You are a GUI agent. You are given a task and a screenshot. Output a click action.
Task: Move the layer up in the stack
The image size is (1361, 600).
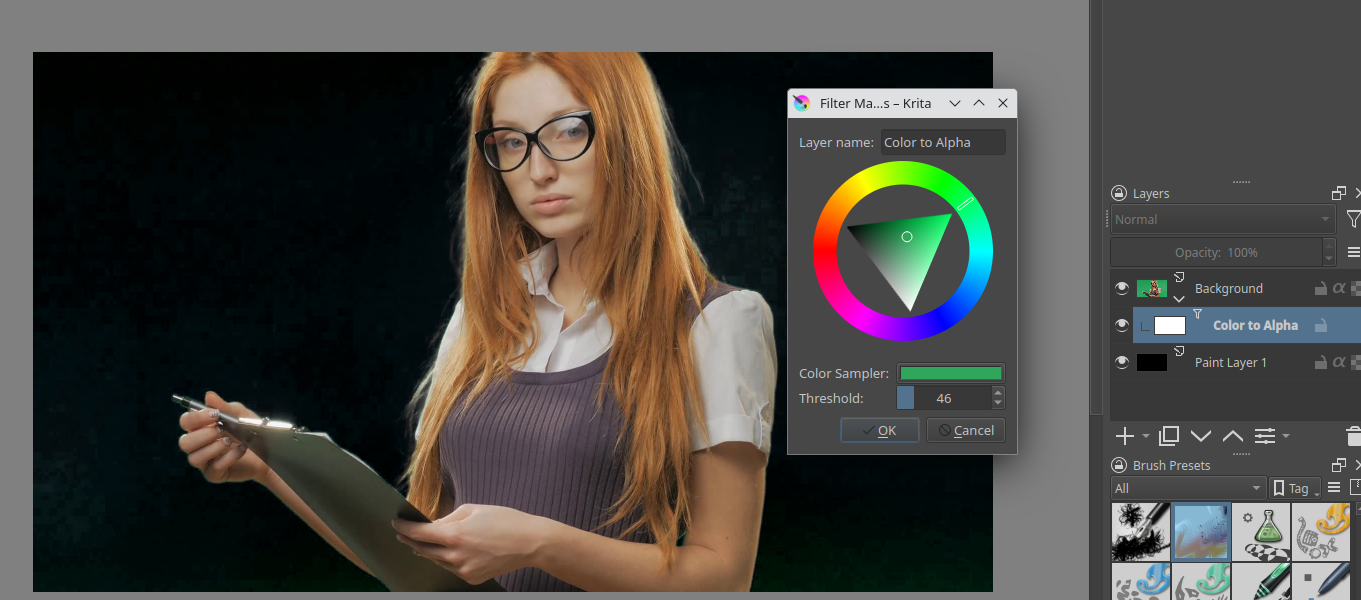[x=1233, y=436]
